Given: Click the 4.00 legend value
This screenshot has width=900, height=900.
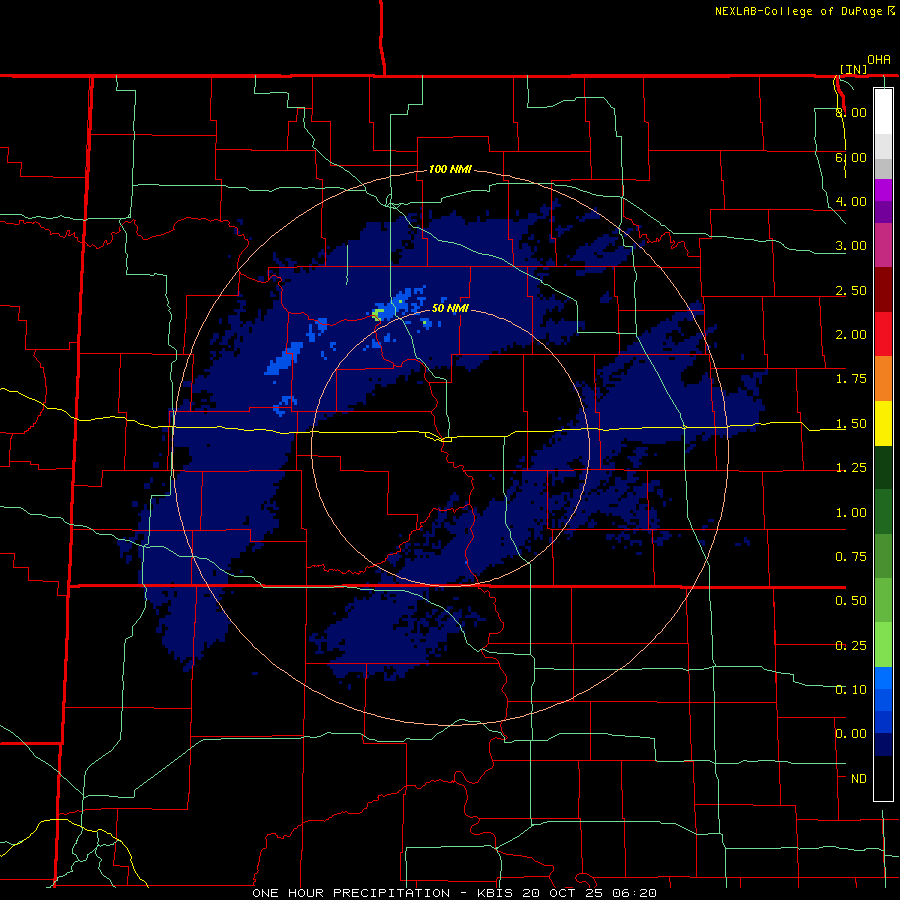Looking at the screenshot, I should (x=851, y=201).
